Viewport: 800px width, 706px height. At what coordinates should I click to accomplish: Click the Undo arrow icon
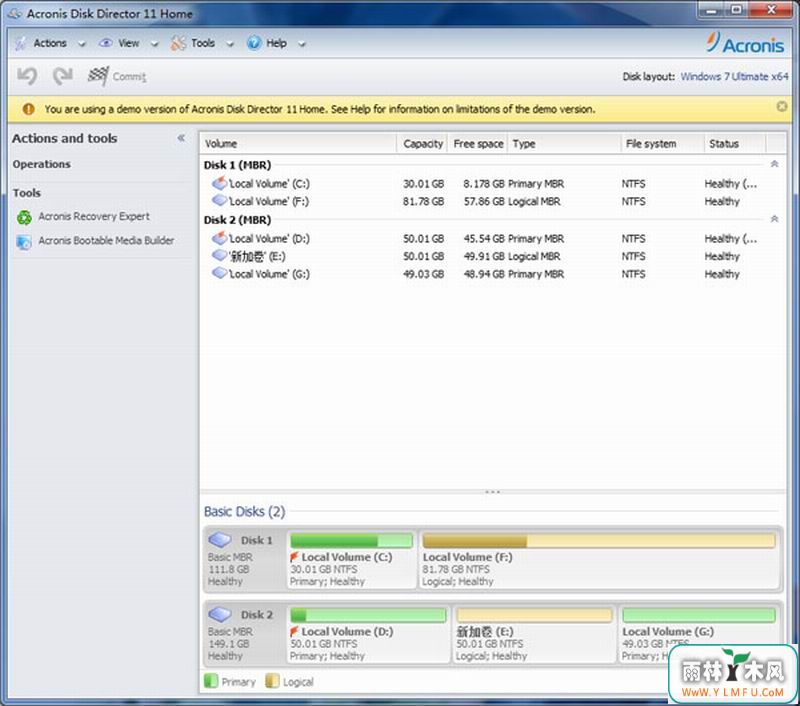(27, 77)
